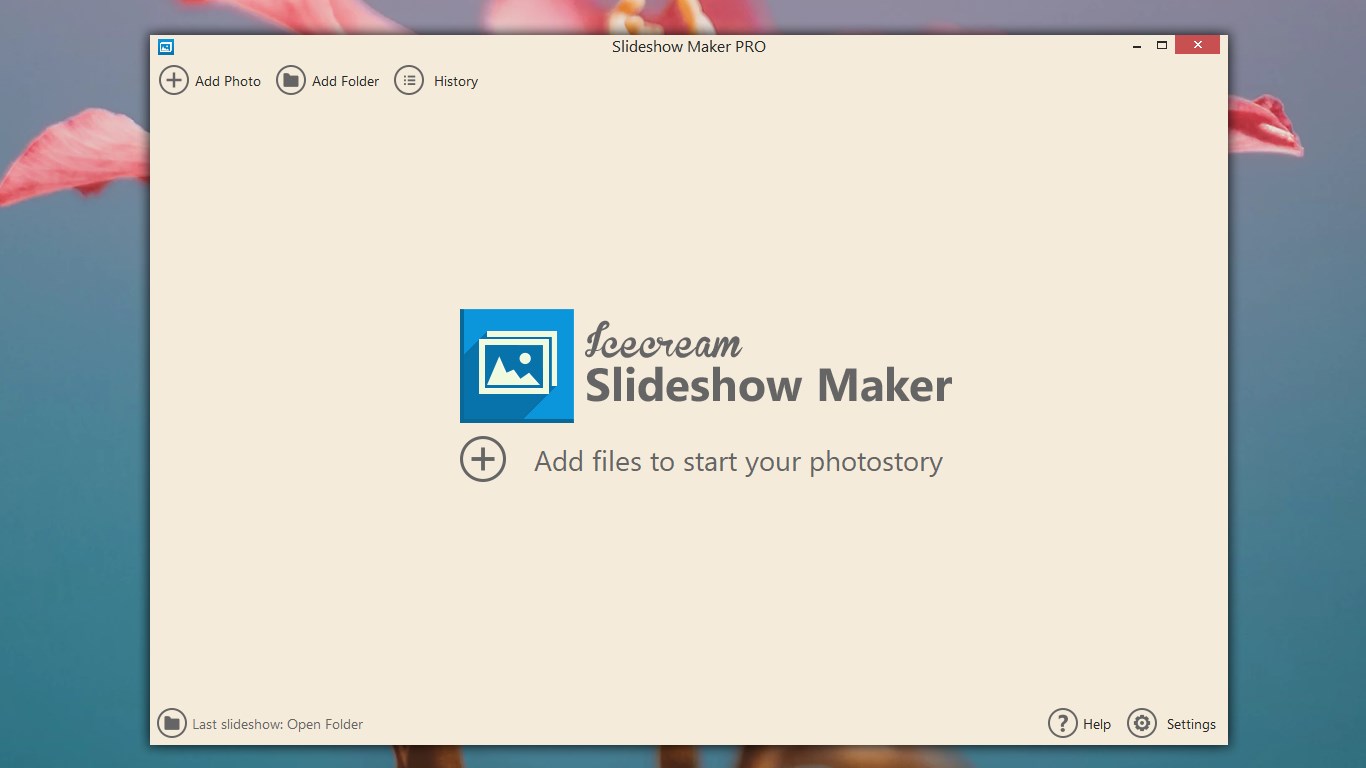Click the 'Slideshow Maker PRO' window title
Image resolution: width=1366 pixels, height=768 pixels.
pos(689,47)
